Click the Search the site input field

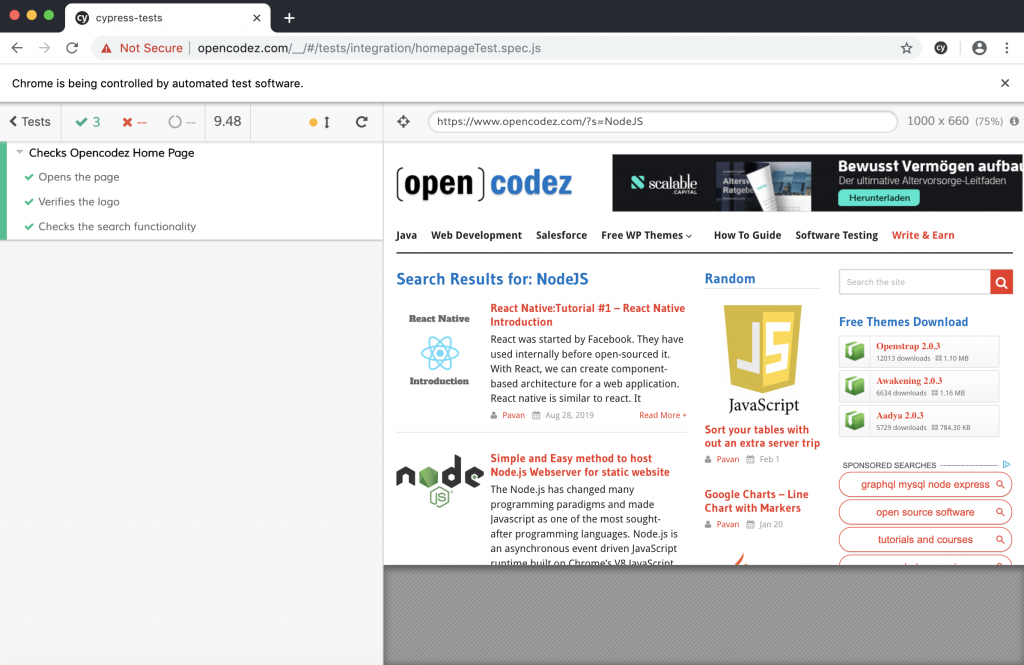[914, 282]
